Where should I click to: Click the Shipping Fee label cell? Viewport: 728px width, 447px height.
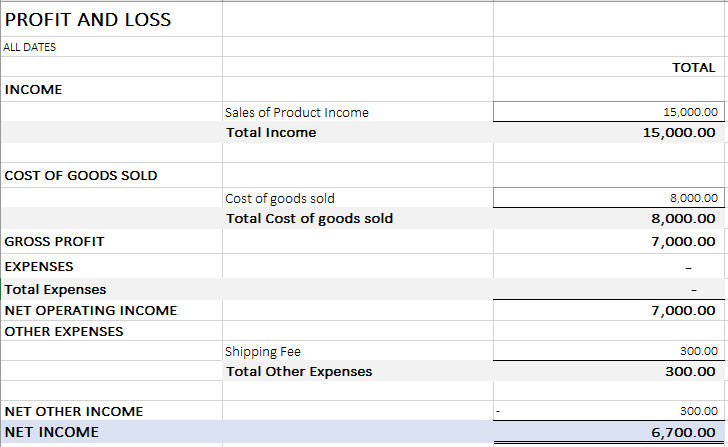click(x=263, y=351)
